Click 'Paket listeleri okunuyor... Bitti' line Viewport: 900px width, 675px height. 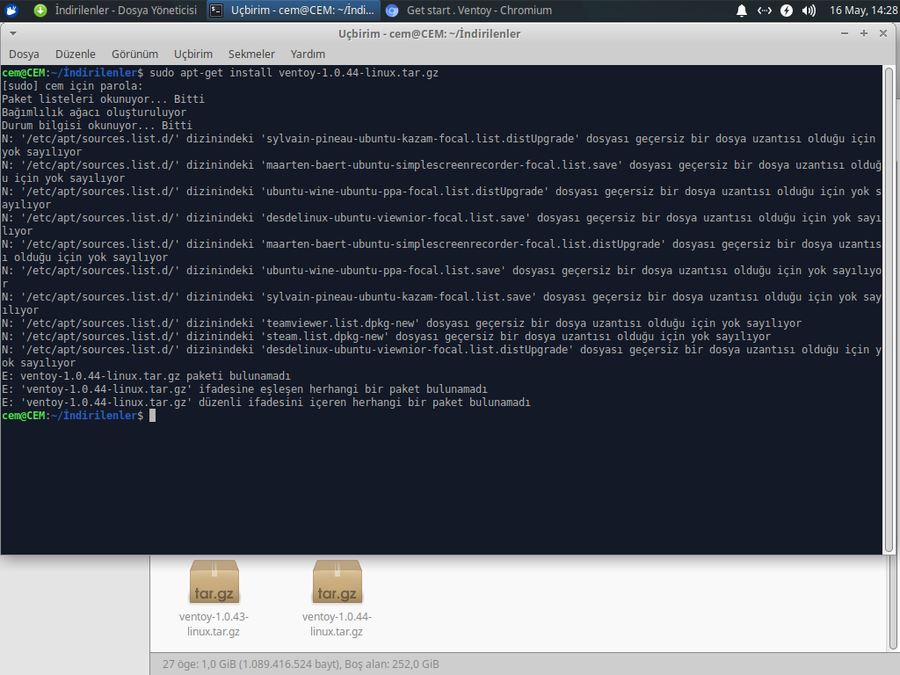[103, 99]
